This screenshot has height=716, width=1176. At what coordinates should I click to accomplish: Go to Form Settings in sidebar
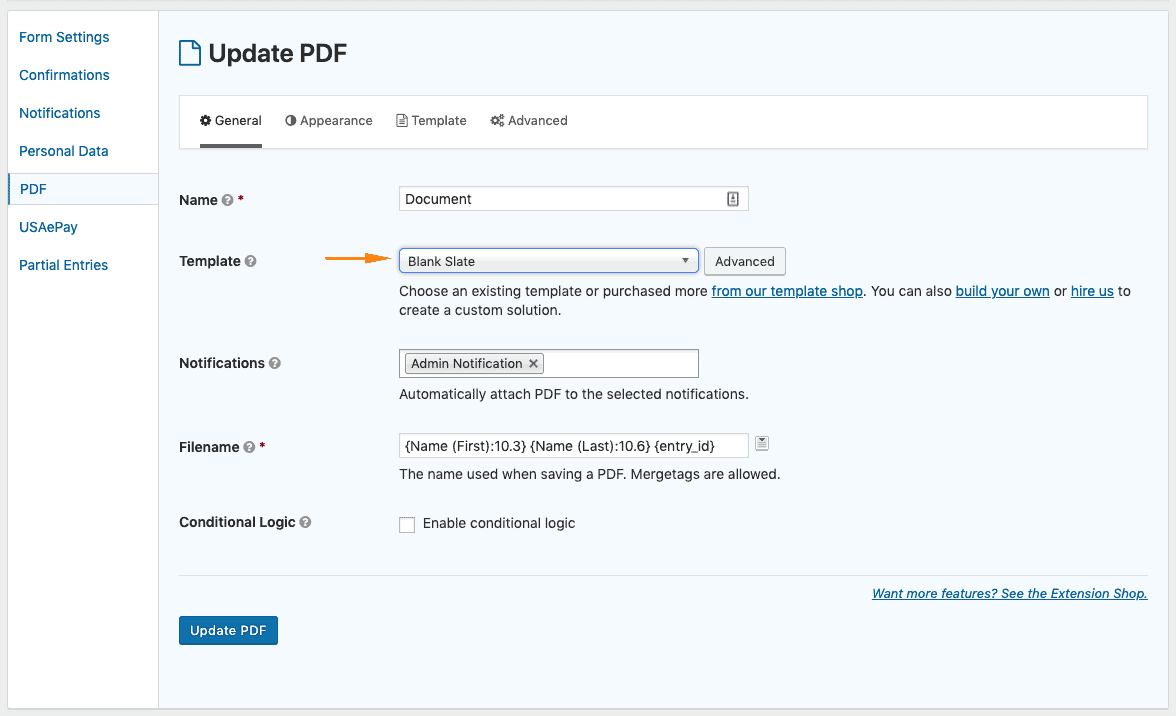click(64, 37)
